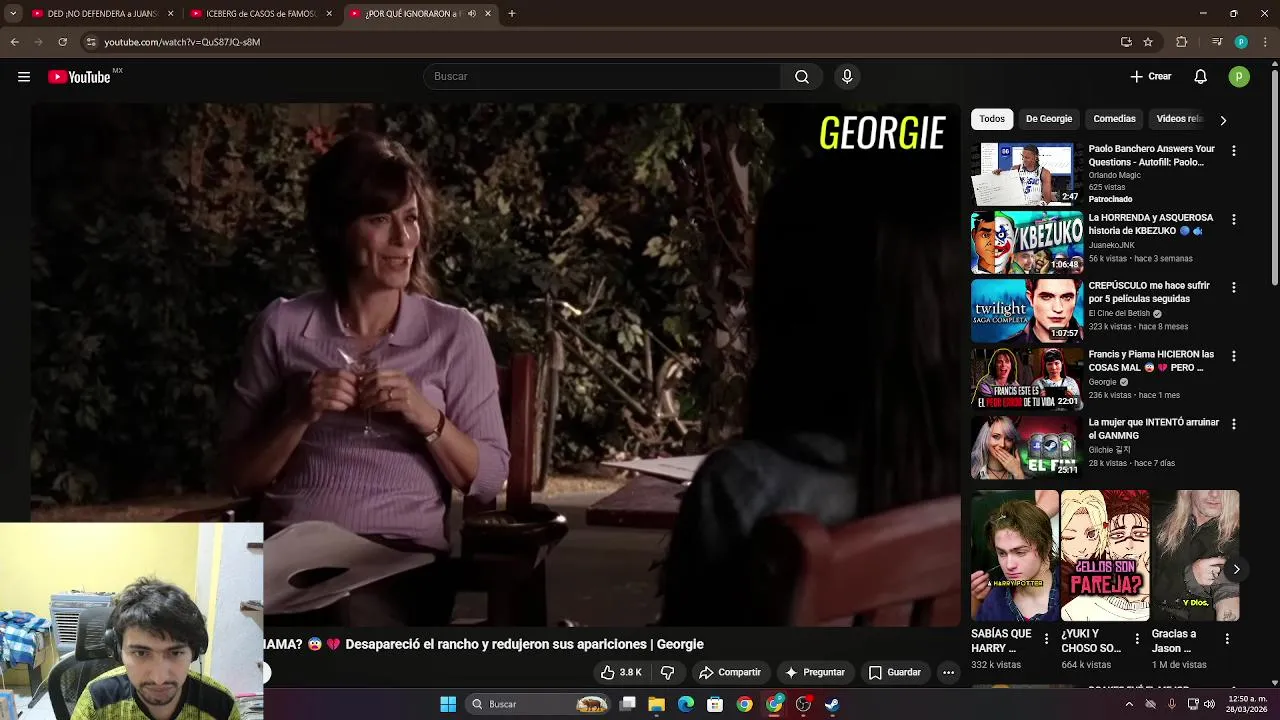
Task: Open options for YUKI Y CHOSO short
Action: click(1137, 638)
